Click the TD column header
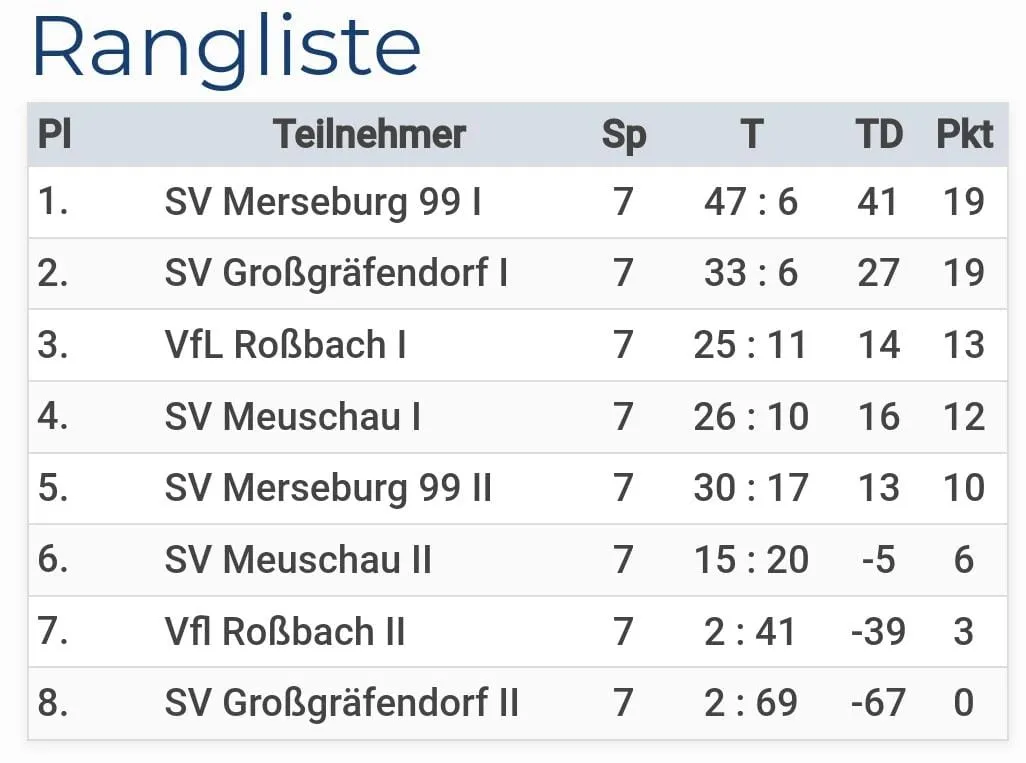Viewport: 1026px width, 763px height. [879, 134]
